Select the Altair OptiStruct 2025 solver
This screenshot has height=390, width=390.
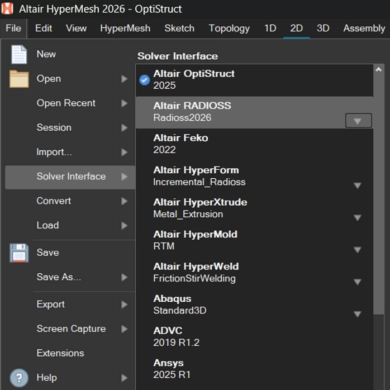pyautogui.click(x=255, y=80)
